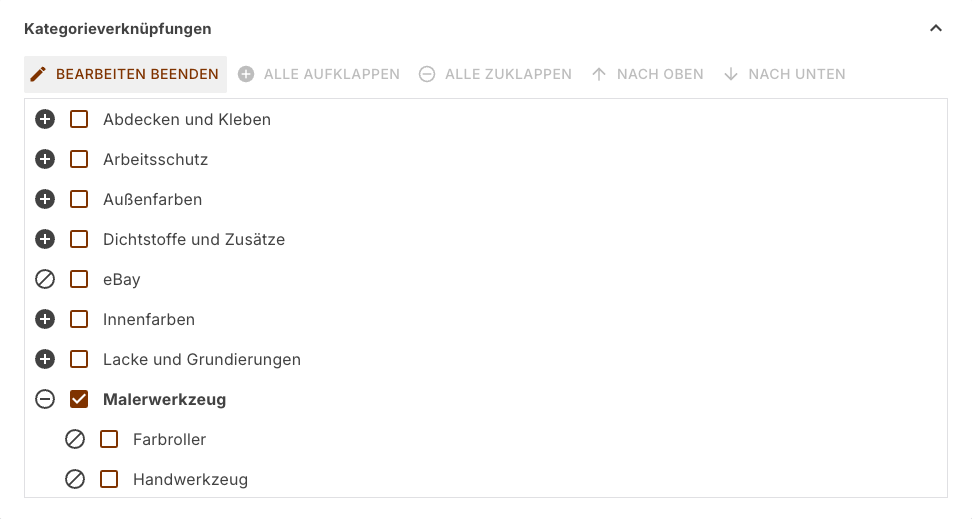Click the disabled circle icon next to Farbroller
Image resolution: width=972 pixels, height=519 pixels.
[75, 440]
